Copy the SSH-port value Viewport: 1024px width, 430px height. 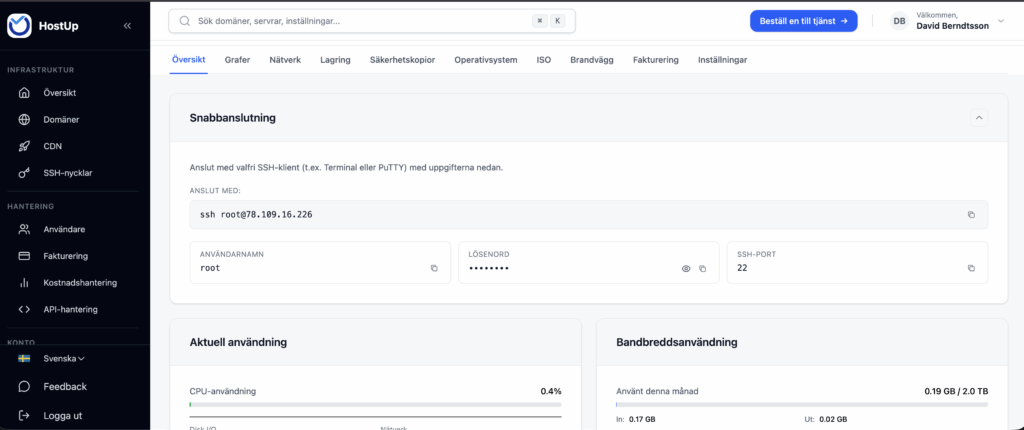(971, 268)
